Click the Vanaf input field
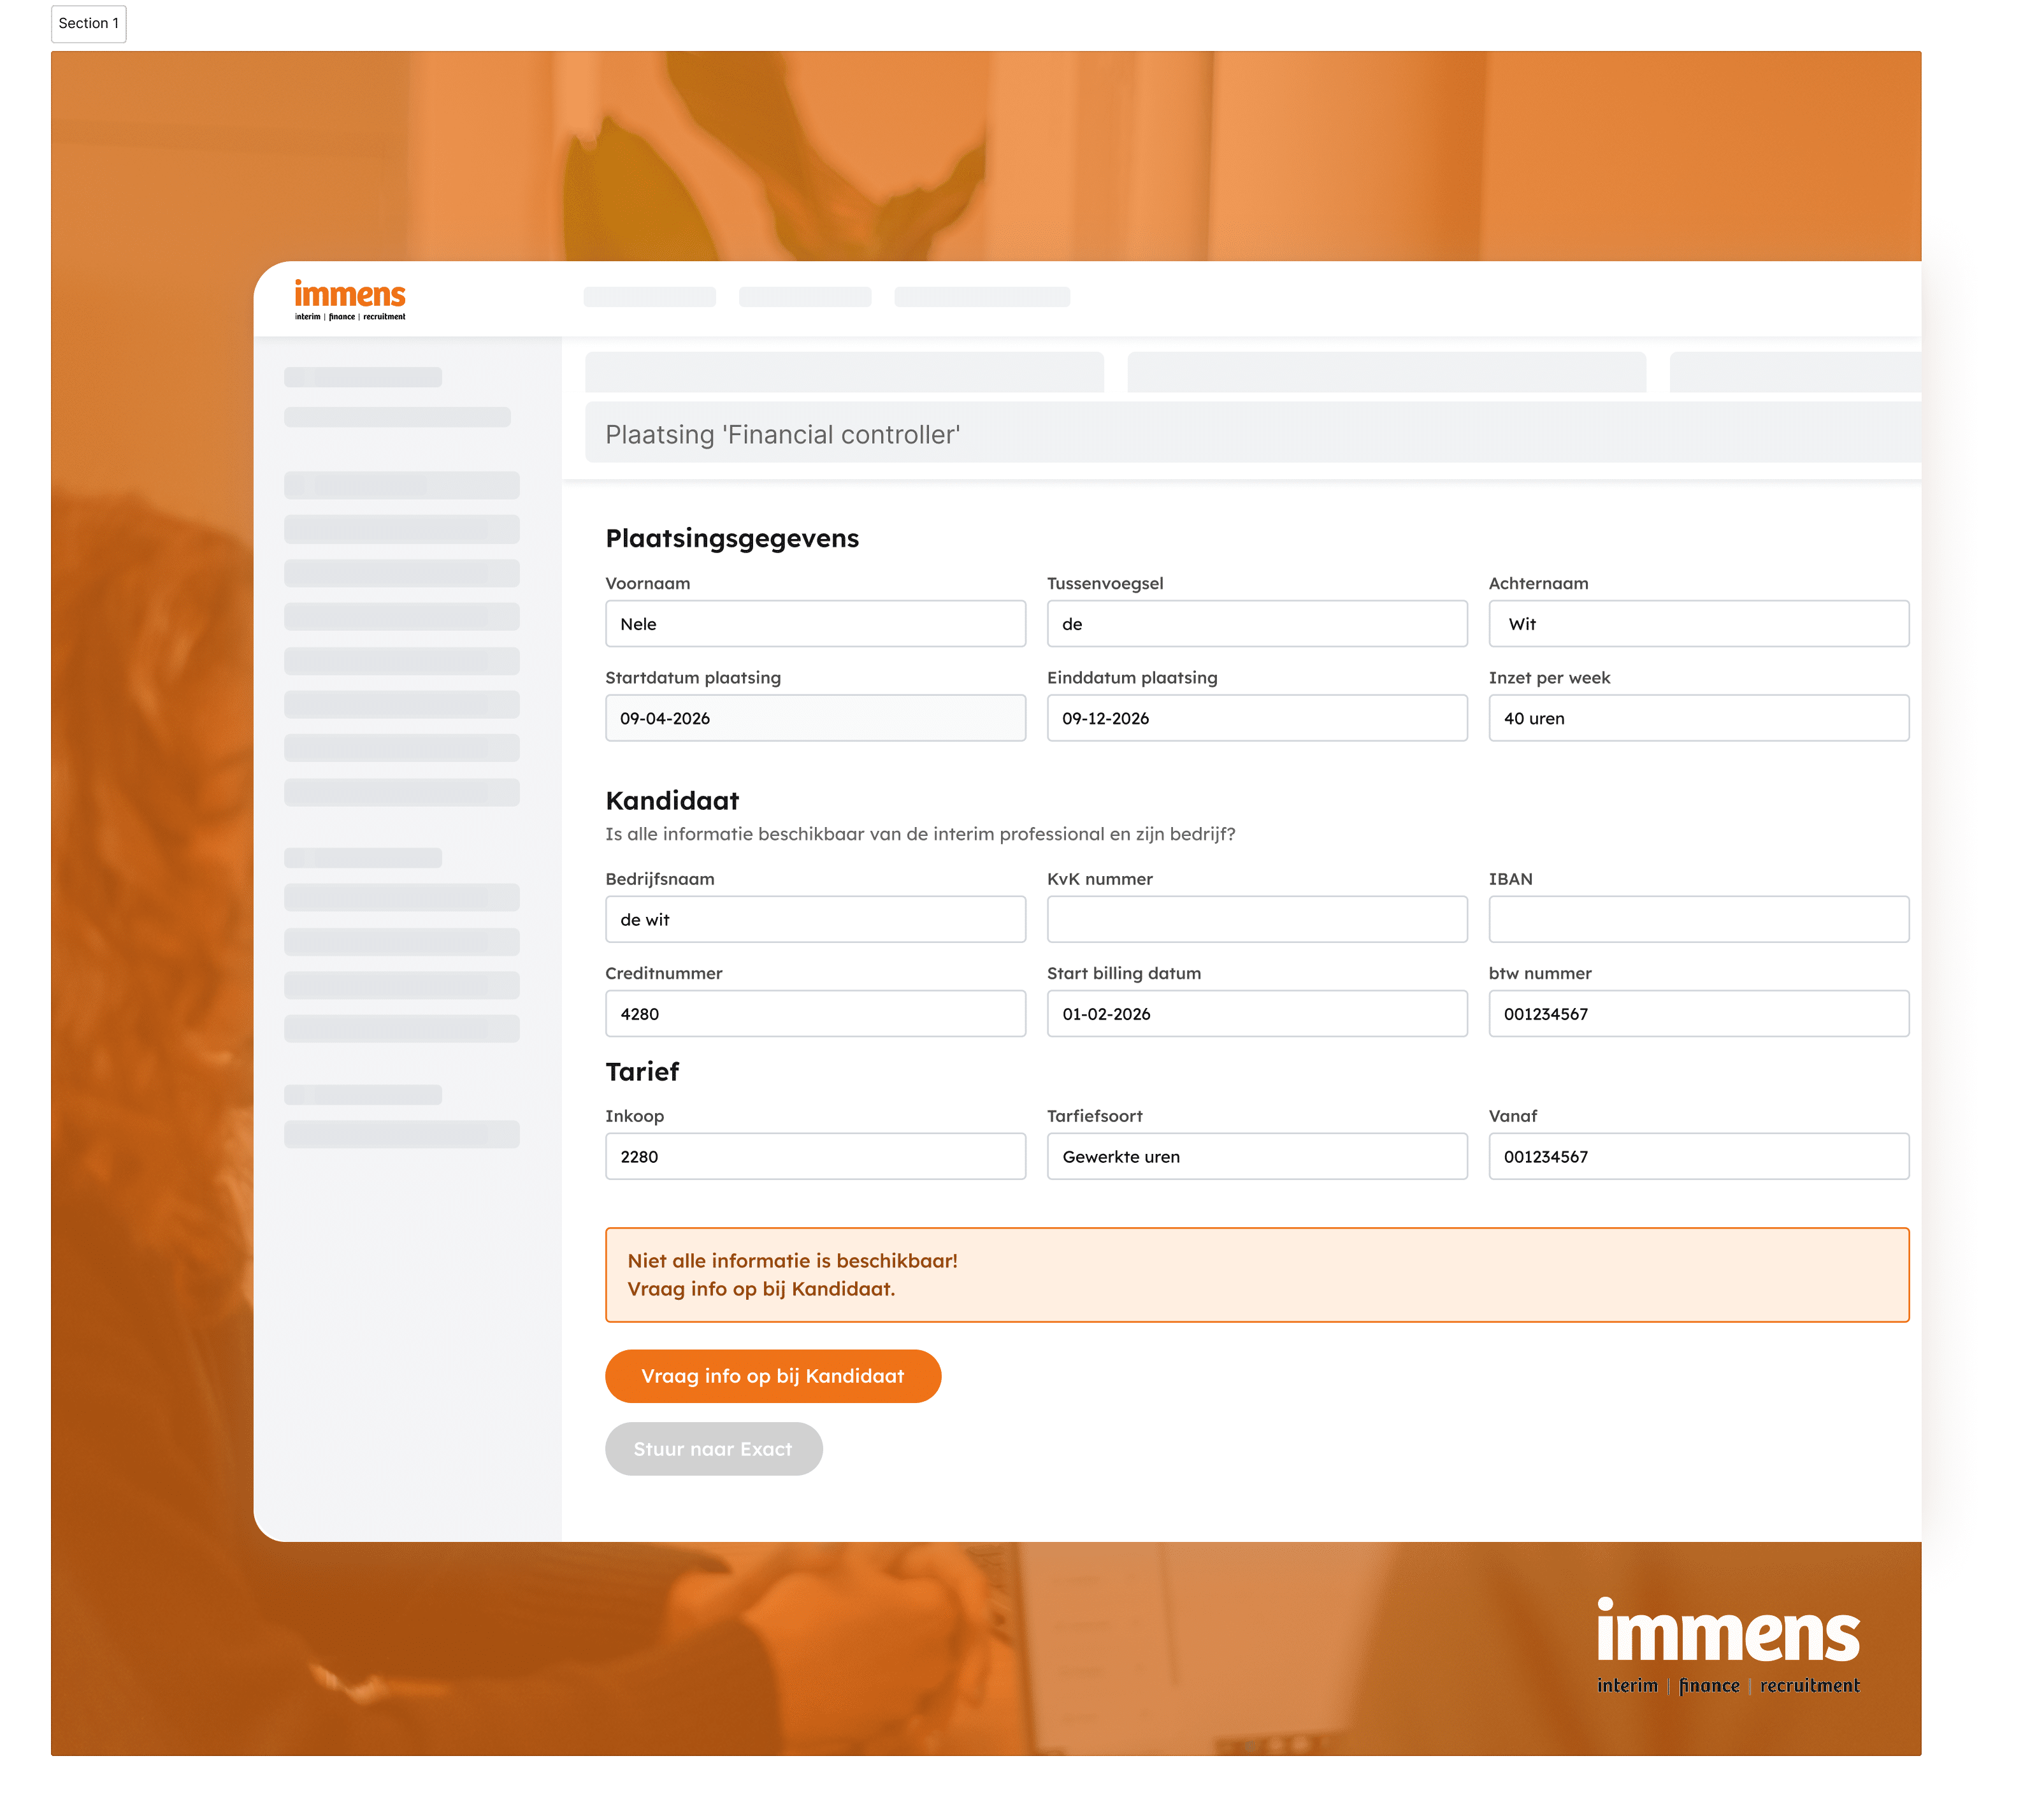 pos(1698,1156)
